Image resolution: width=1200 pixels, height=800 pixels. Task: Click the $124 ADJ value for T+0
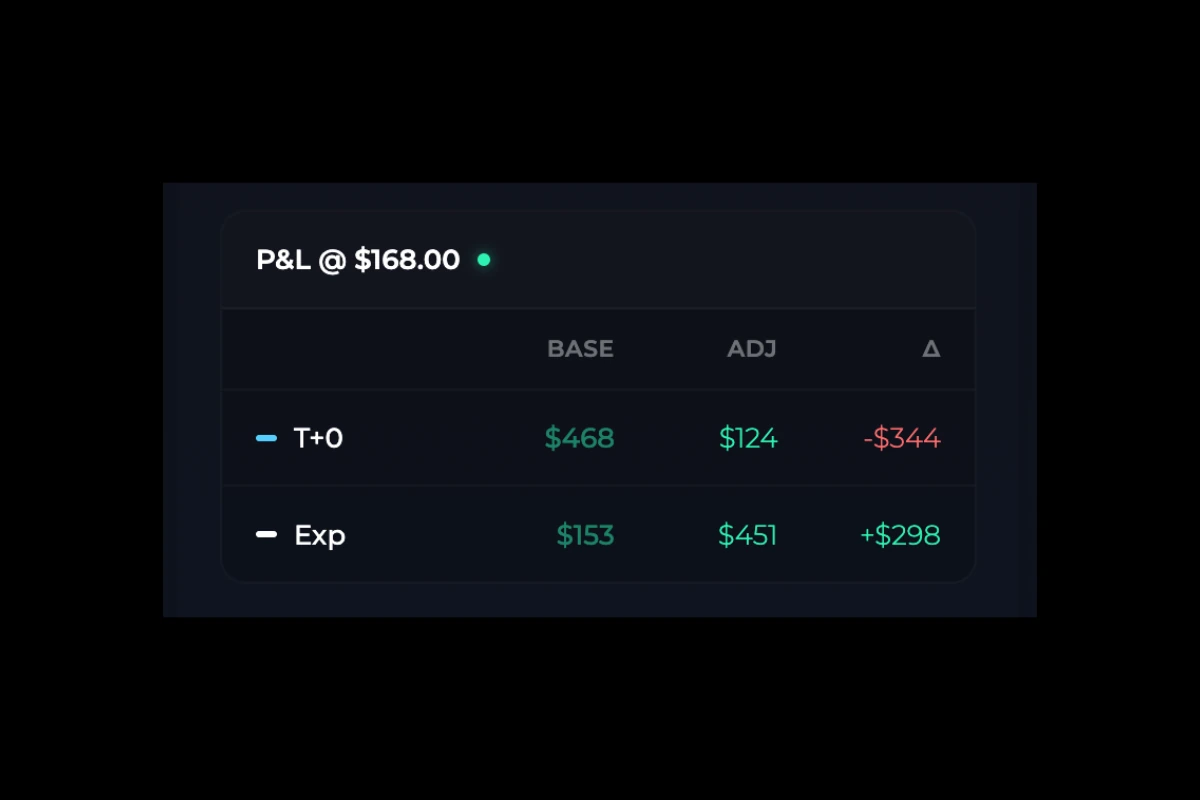click(748, 437)
